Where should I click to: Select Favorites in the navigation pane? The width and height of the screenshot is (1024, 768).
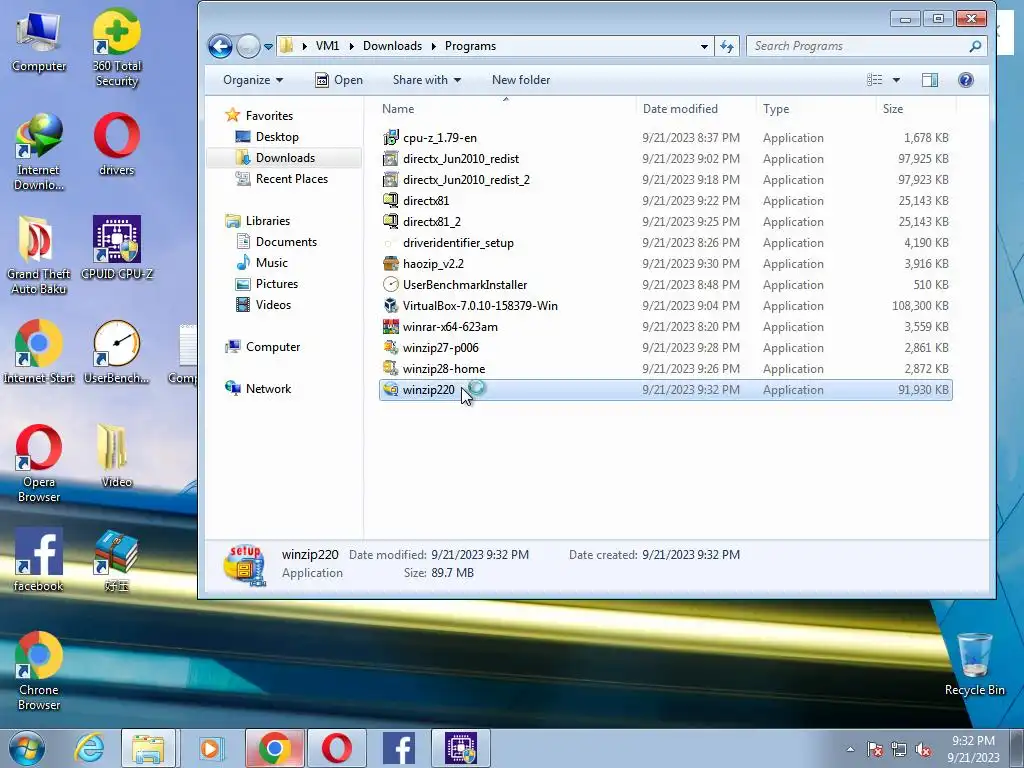(x=259, y=116)
